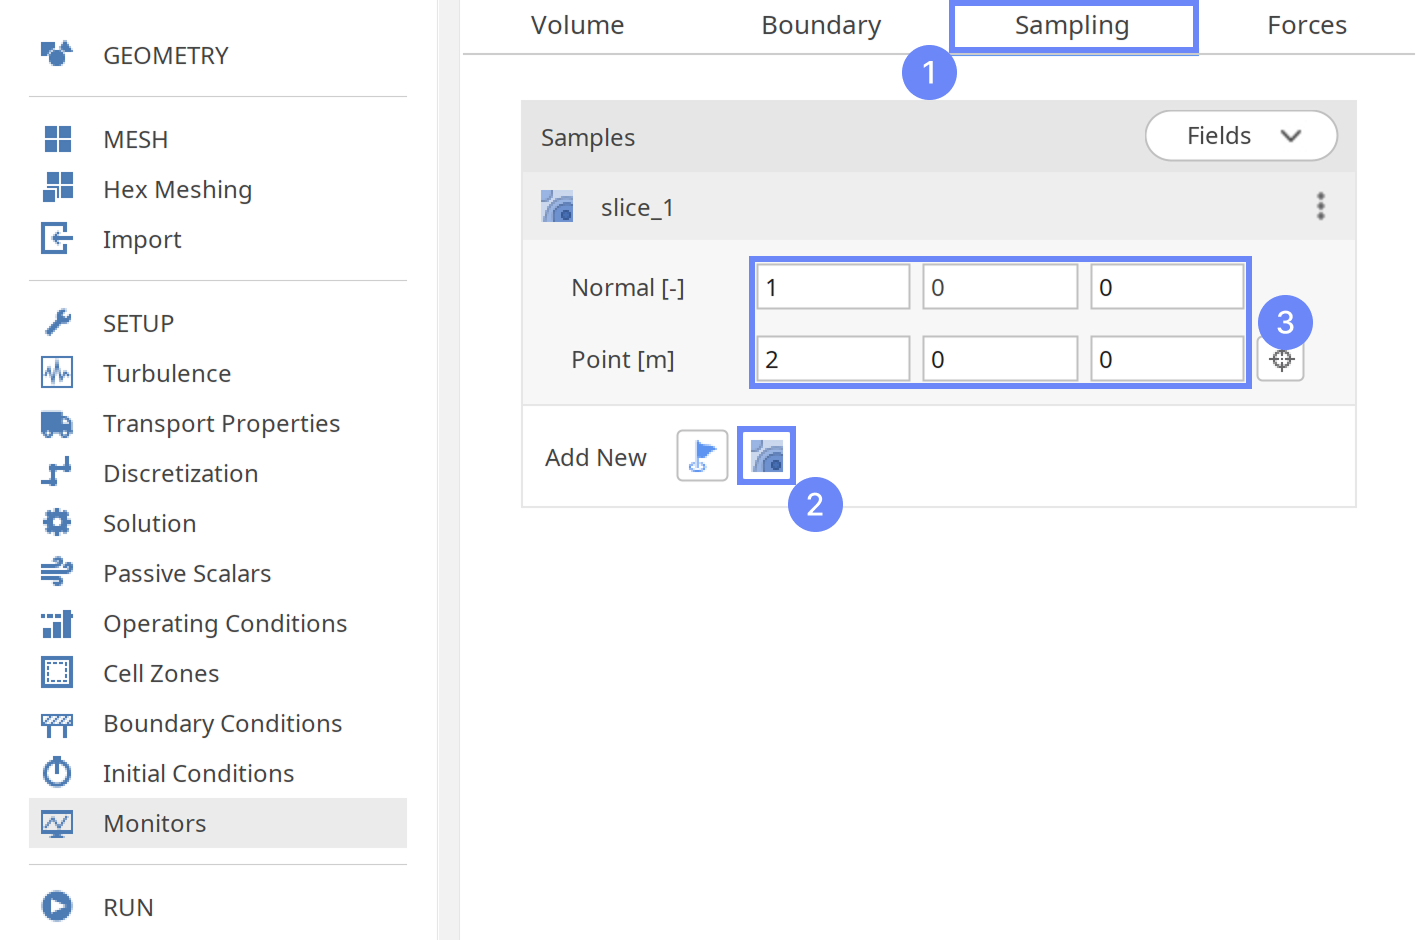
Task: Click the Initial Conditions timer icon
Action: pyautogui.click(x=57, y=773)
